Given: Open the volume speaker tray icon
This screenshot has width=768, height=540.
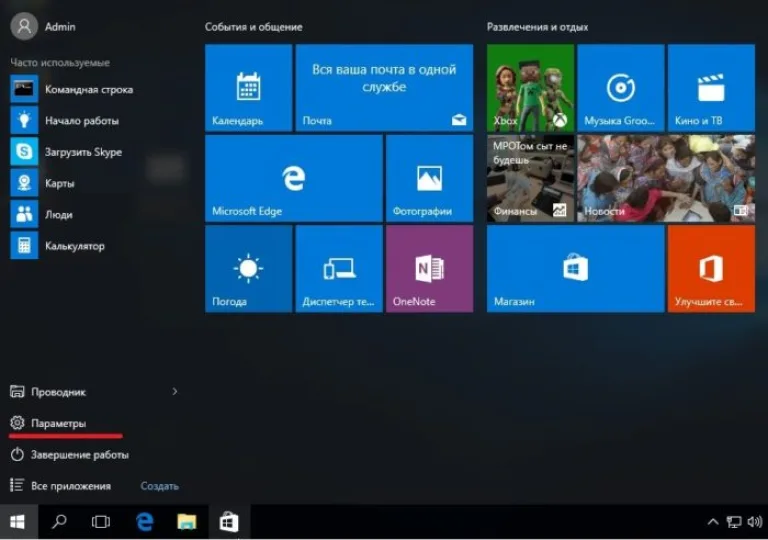Looking at the screenshot, I should click(x=755, y=522).
